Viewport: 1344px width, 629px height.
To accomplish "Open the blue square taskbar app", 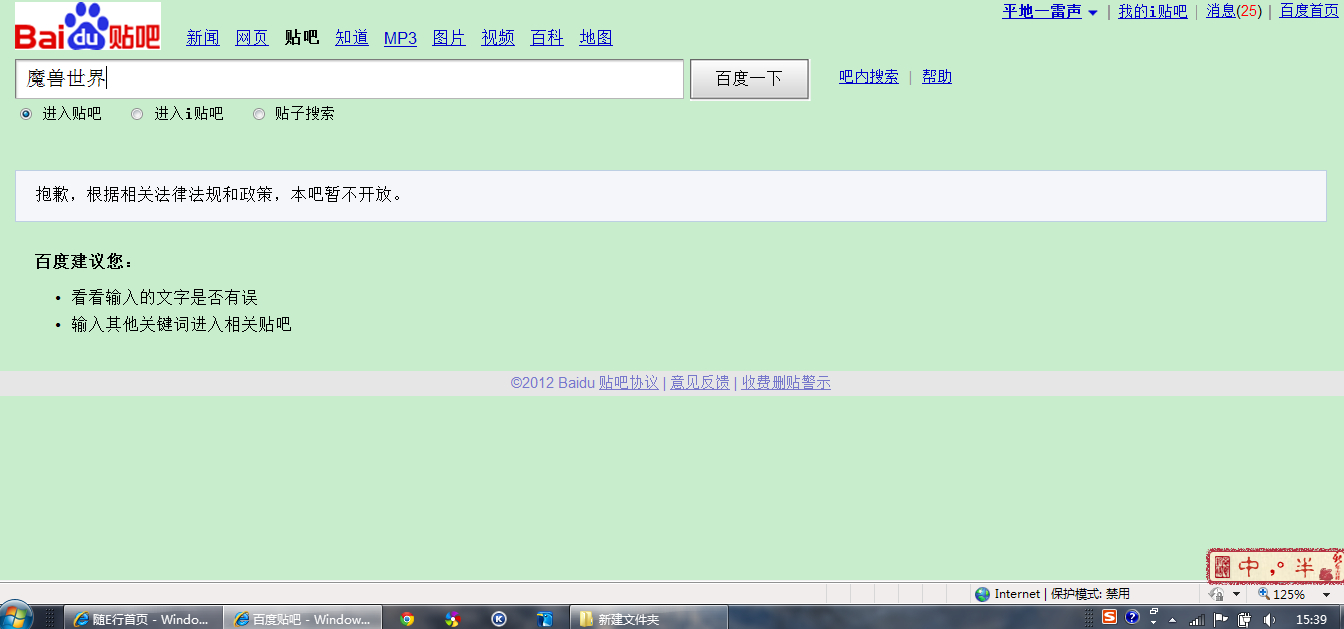I will 545,619.
